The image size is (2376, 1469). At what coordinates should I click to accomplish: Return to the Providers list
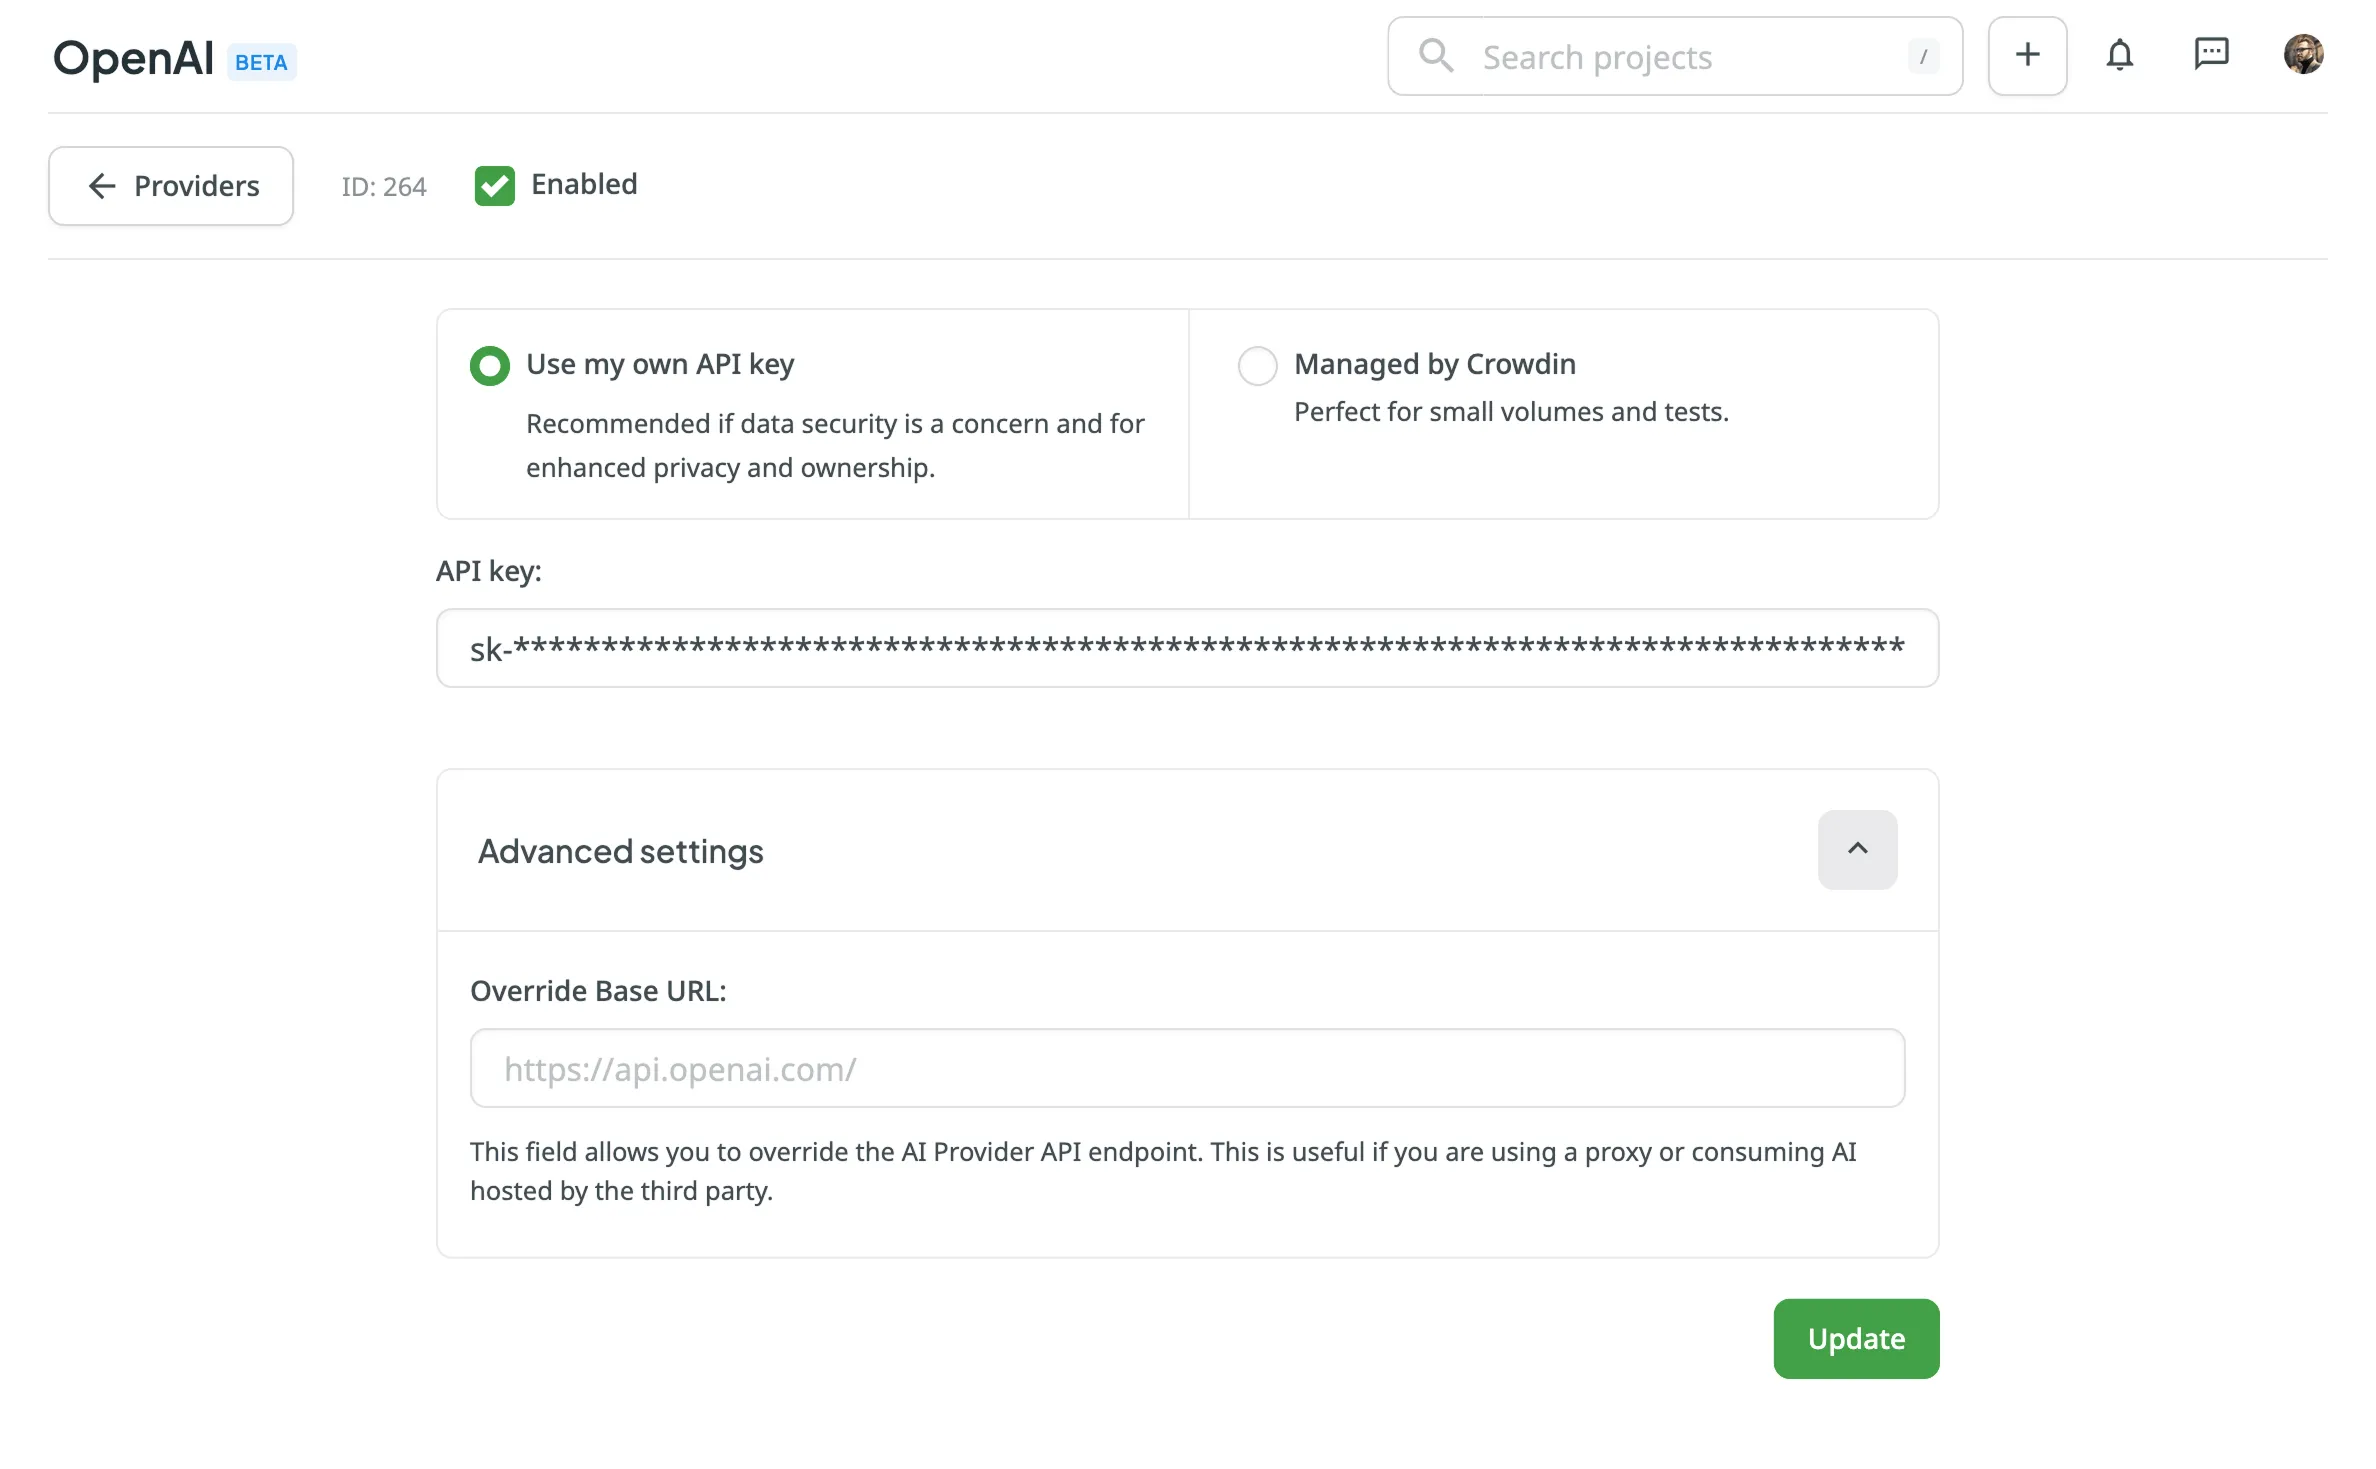(170, 185)
